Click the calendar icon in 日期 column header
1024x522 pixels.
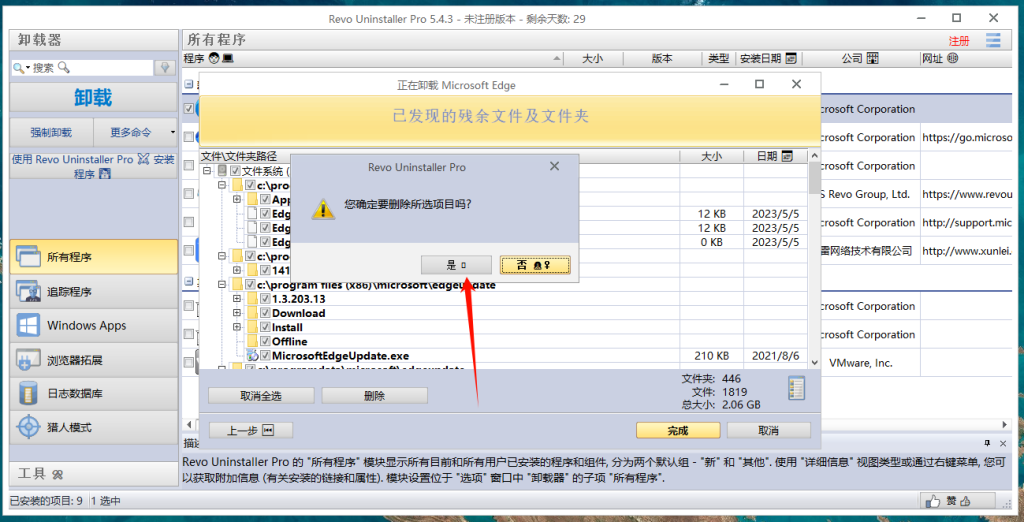788,156
